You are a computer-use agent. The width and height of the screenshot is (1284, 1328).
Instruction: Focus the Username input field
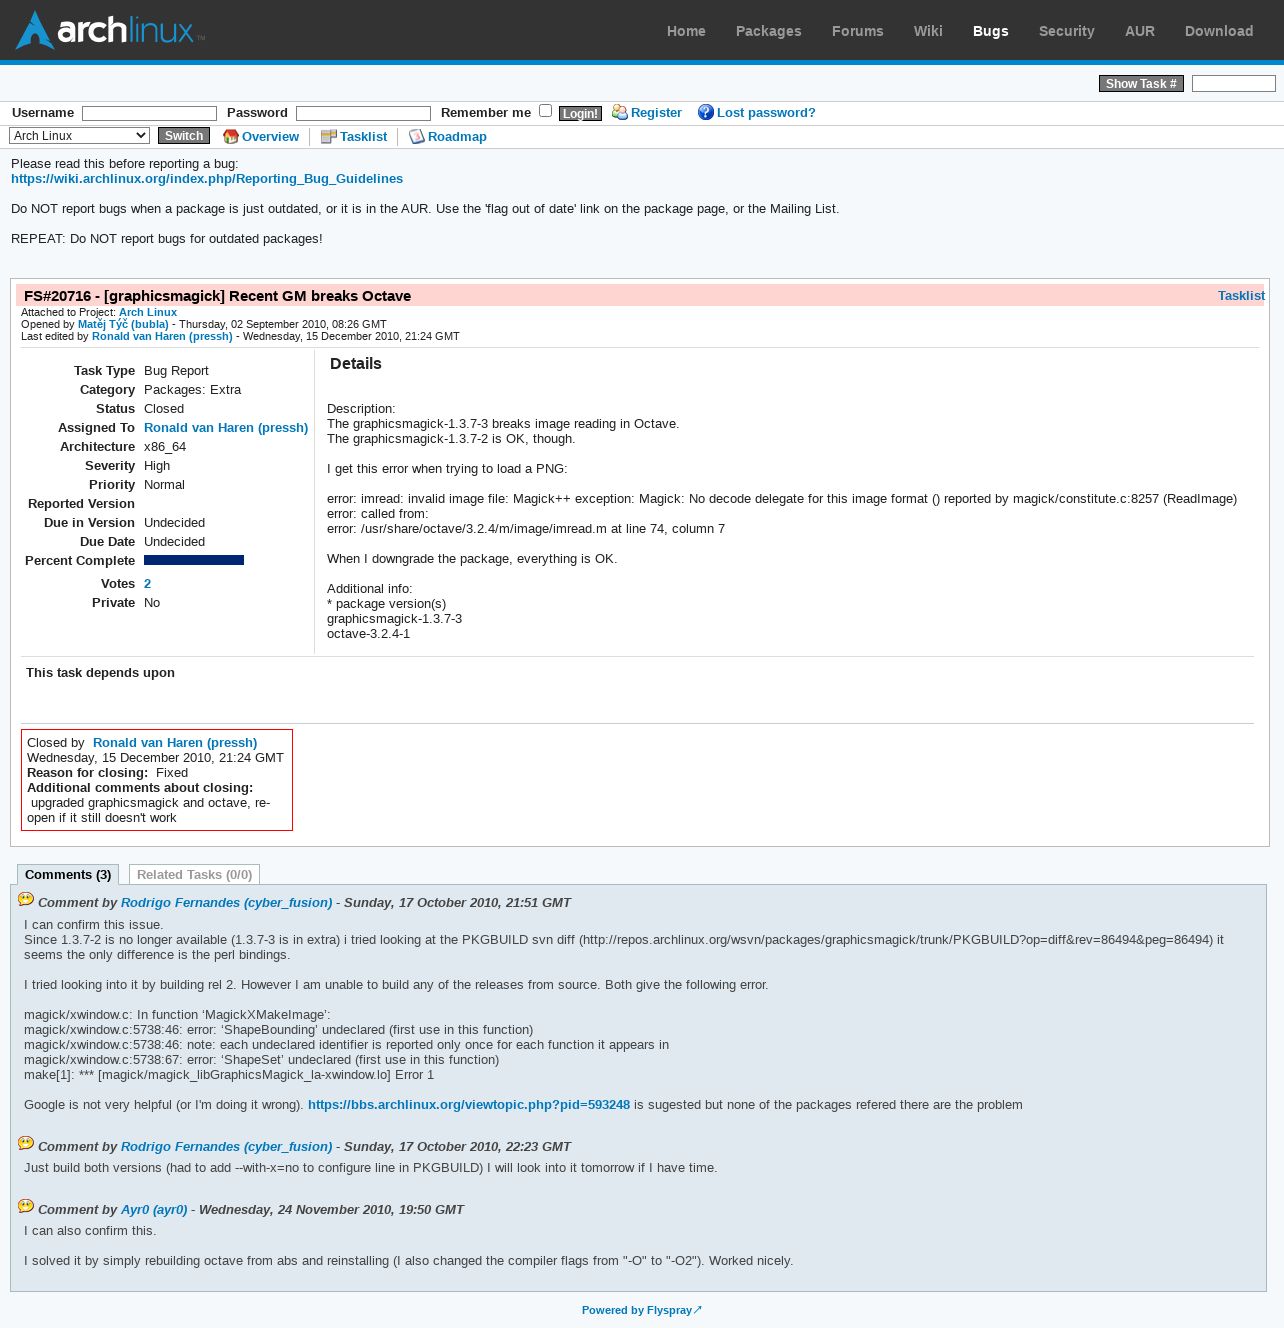click(x=149, y=114)
